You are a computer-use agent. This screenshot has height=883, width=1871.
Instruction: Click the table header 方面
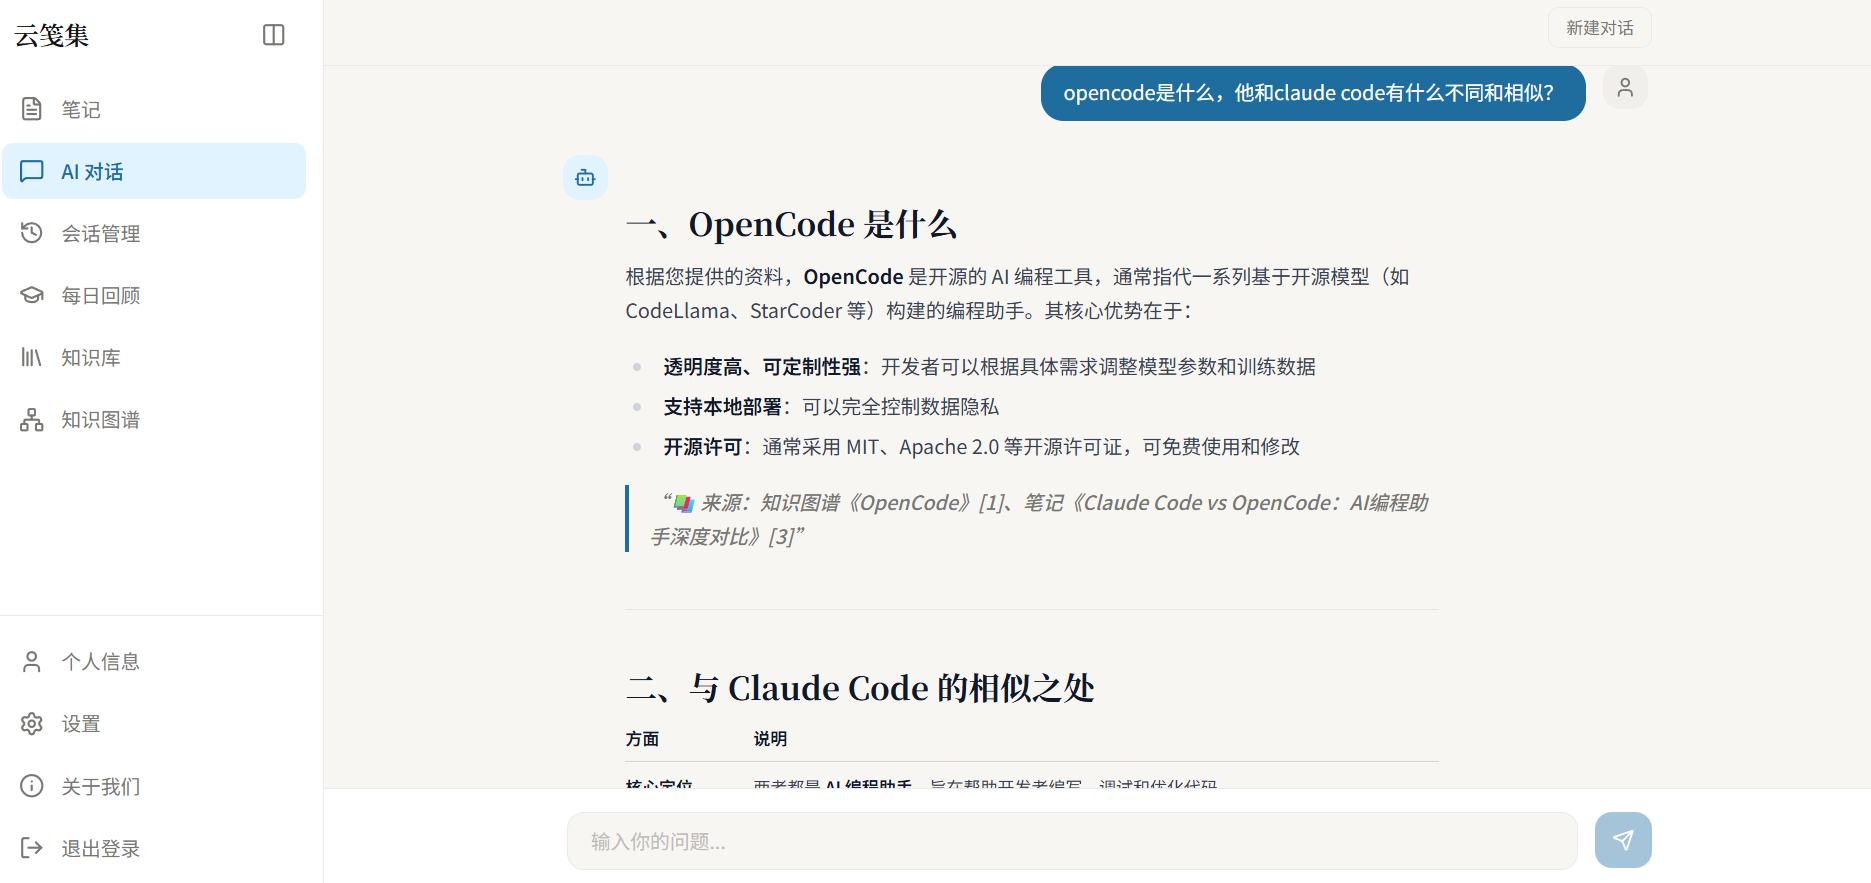pos(642,739)
